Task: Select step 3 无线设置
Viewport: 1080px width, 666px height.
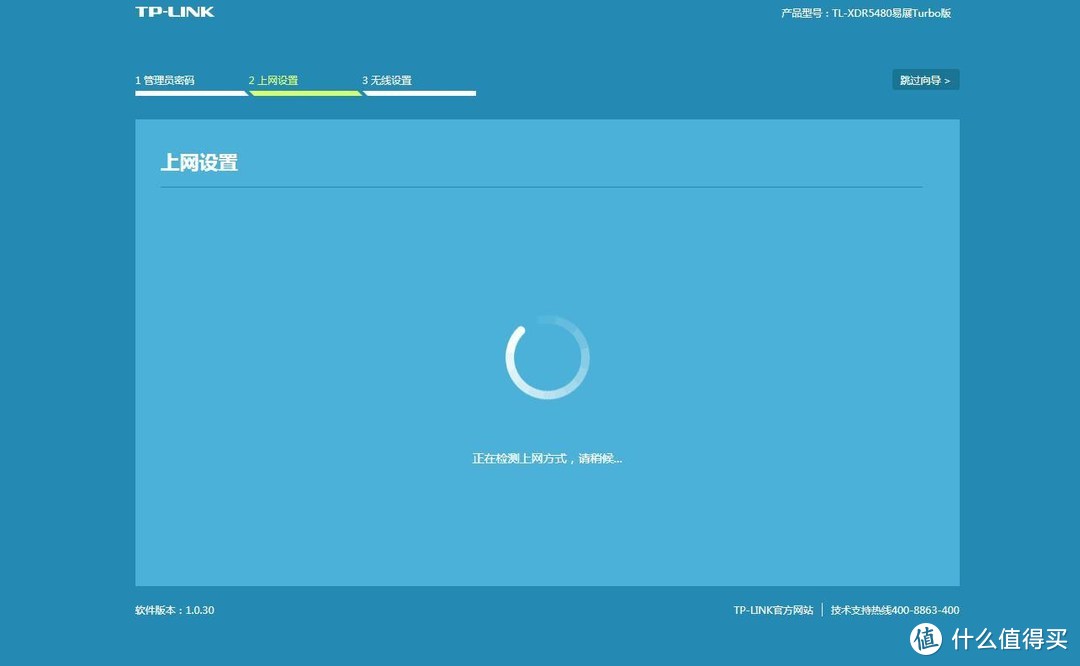Action: 387,80
